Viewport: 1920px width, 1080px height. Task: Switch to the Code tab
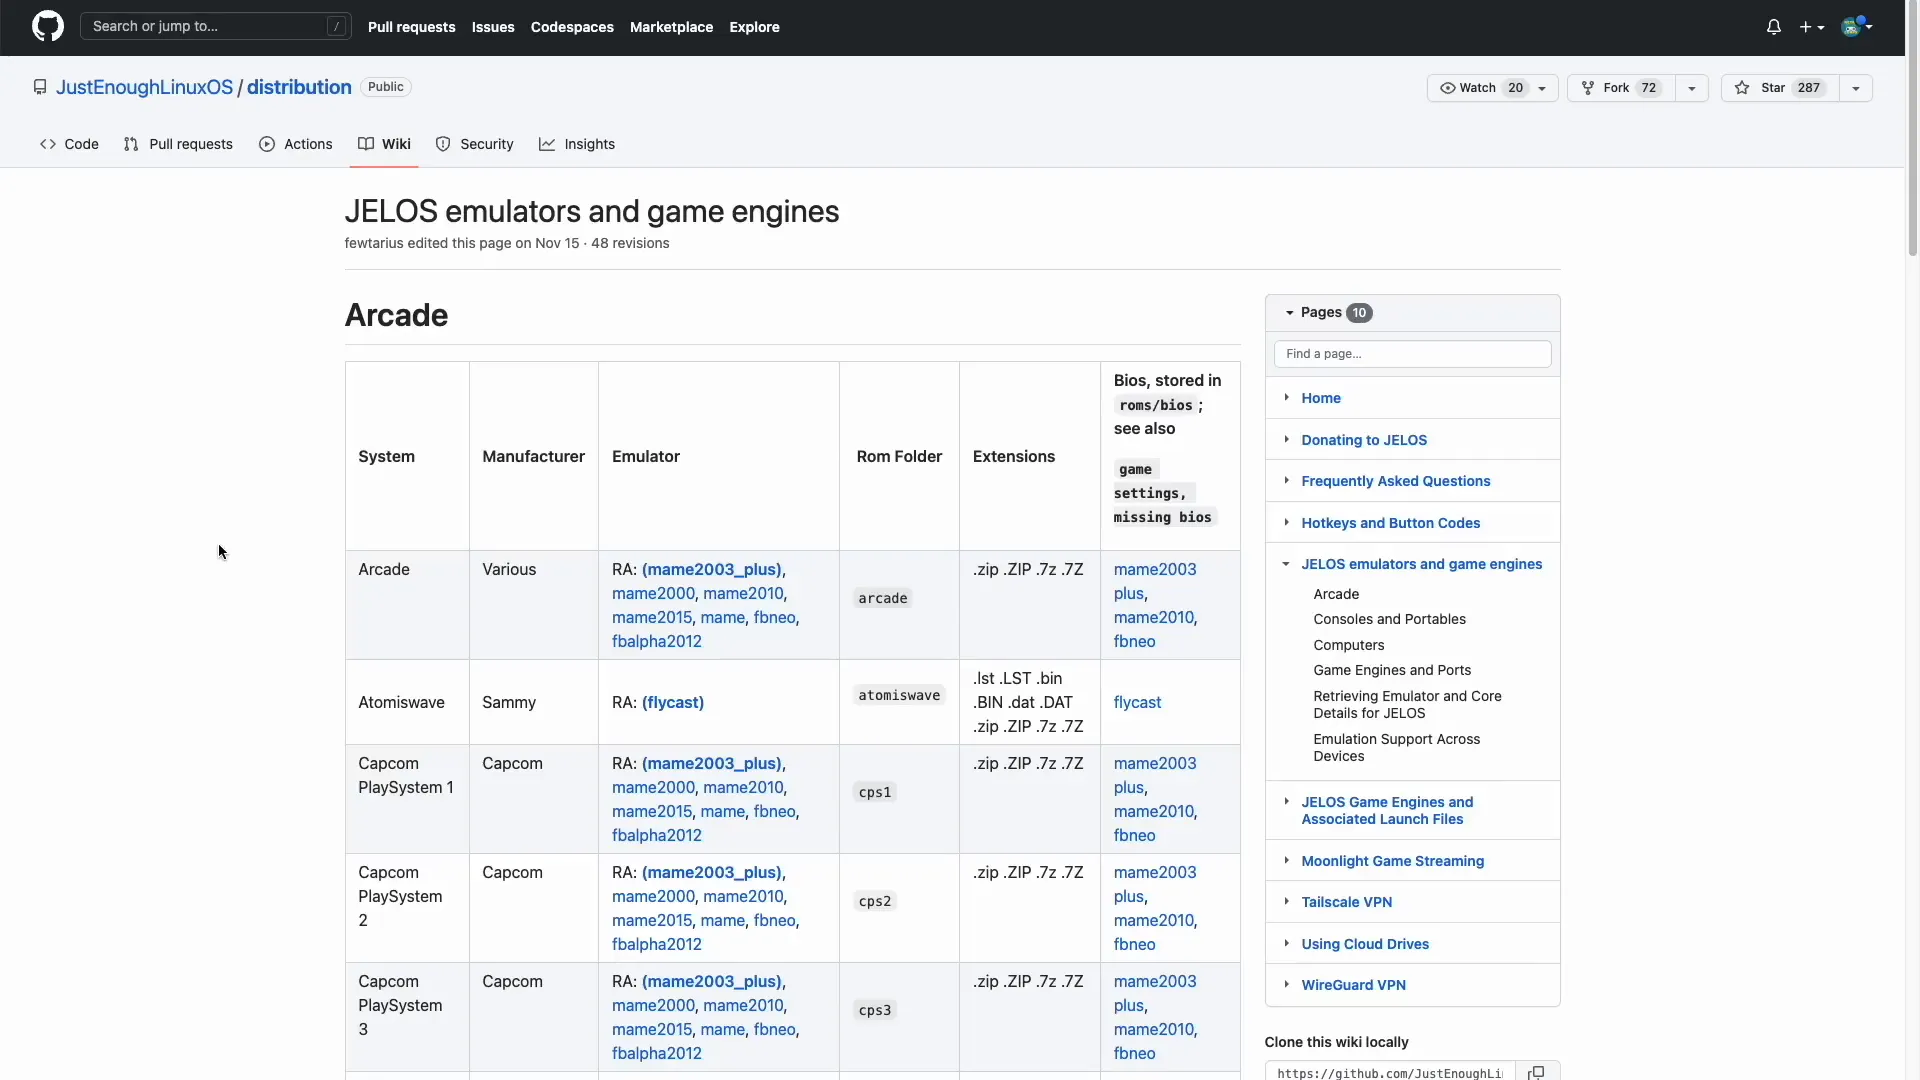pos(69,144)
